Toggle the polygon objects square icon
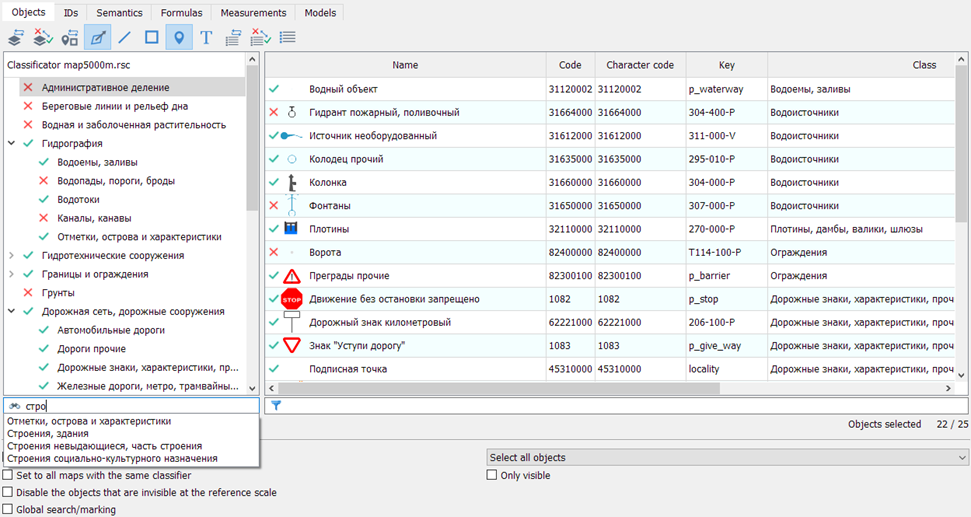This screenshot has height=517, width=971. point(152,38)
